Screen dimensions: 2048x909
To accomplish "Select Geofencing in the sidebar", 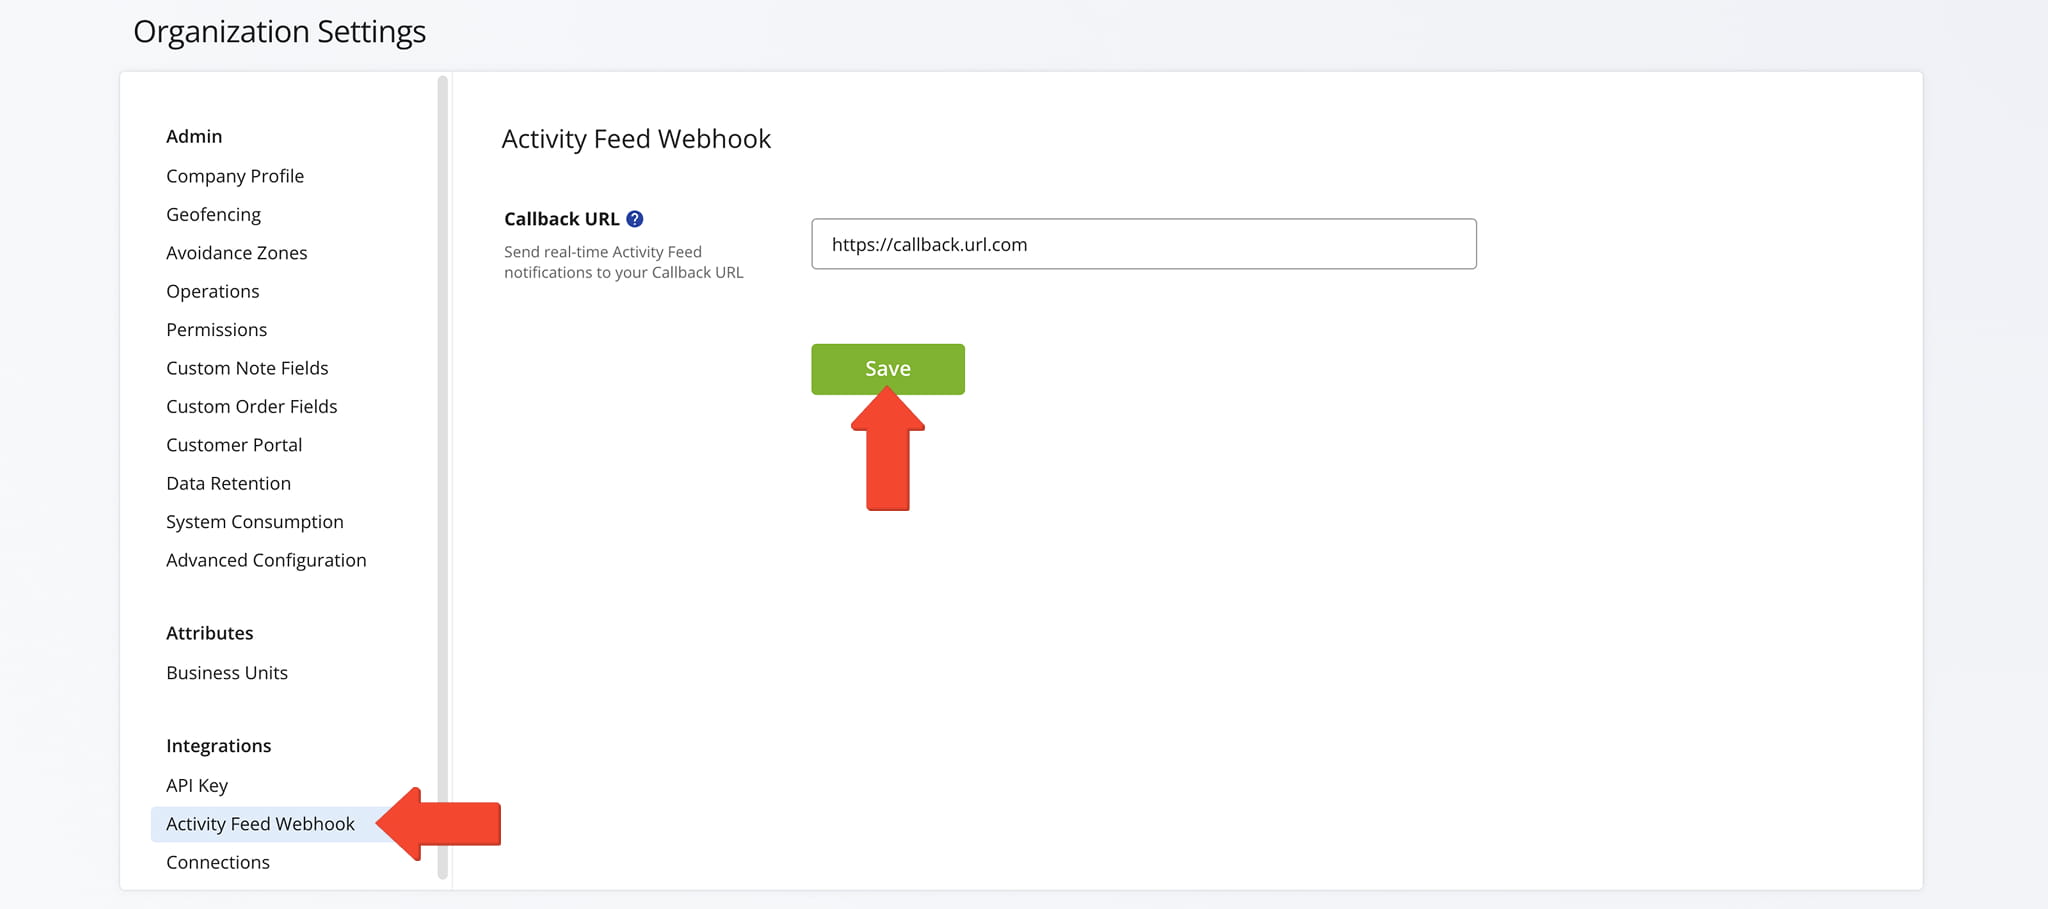I will point(213,214).
